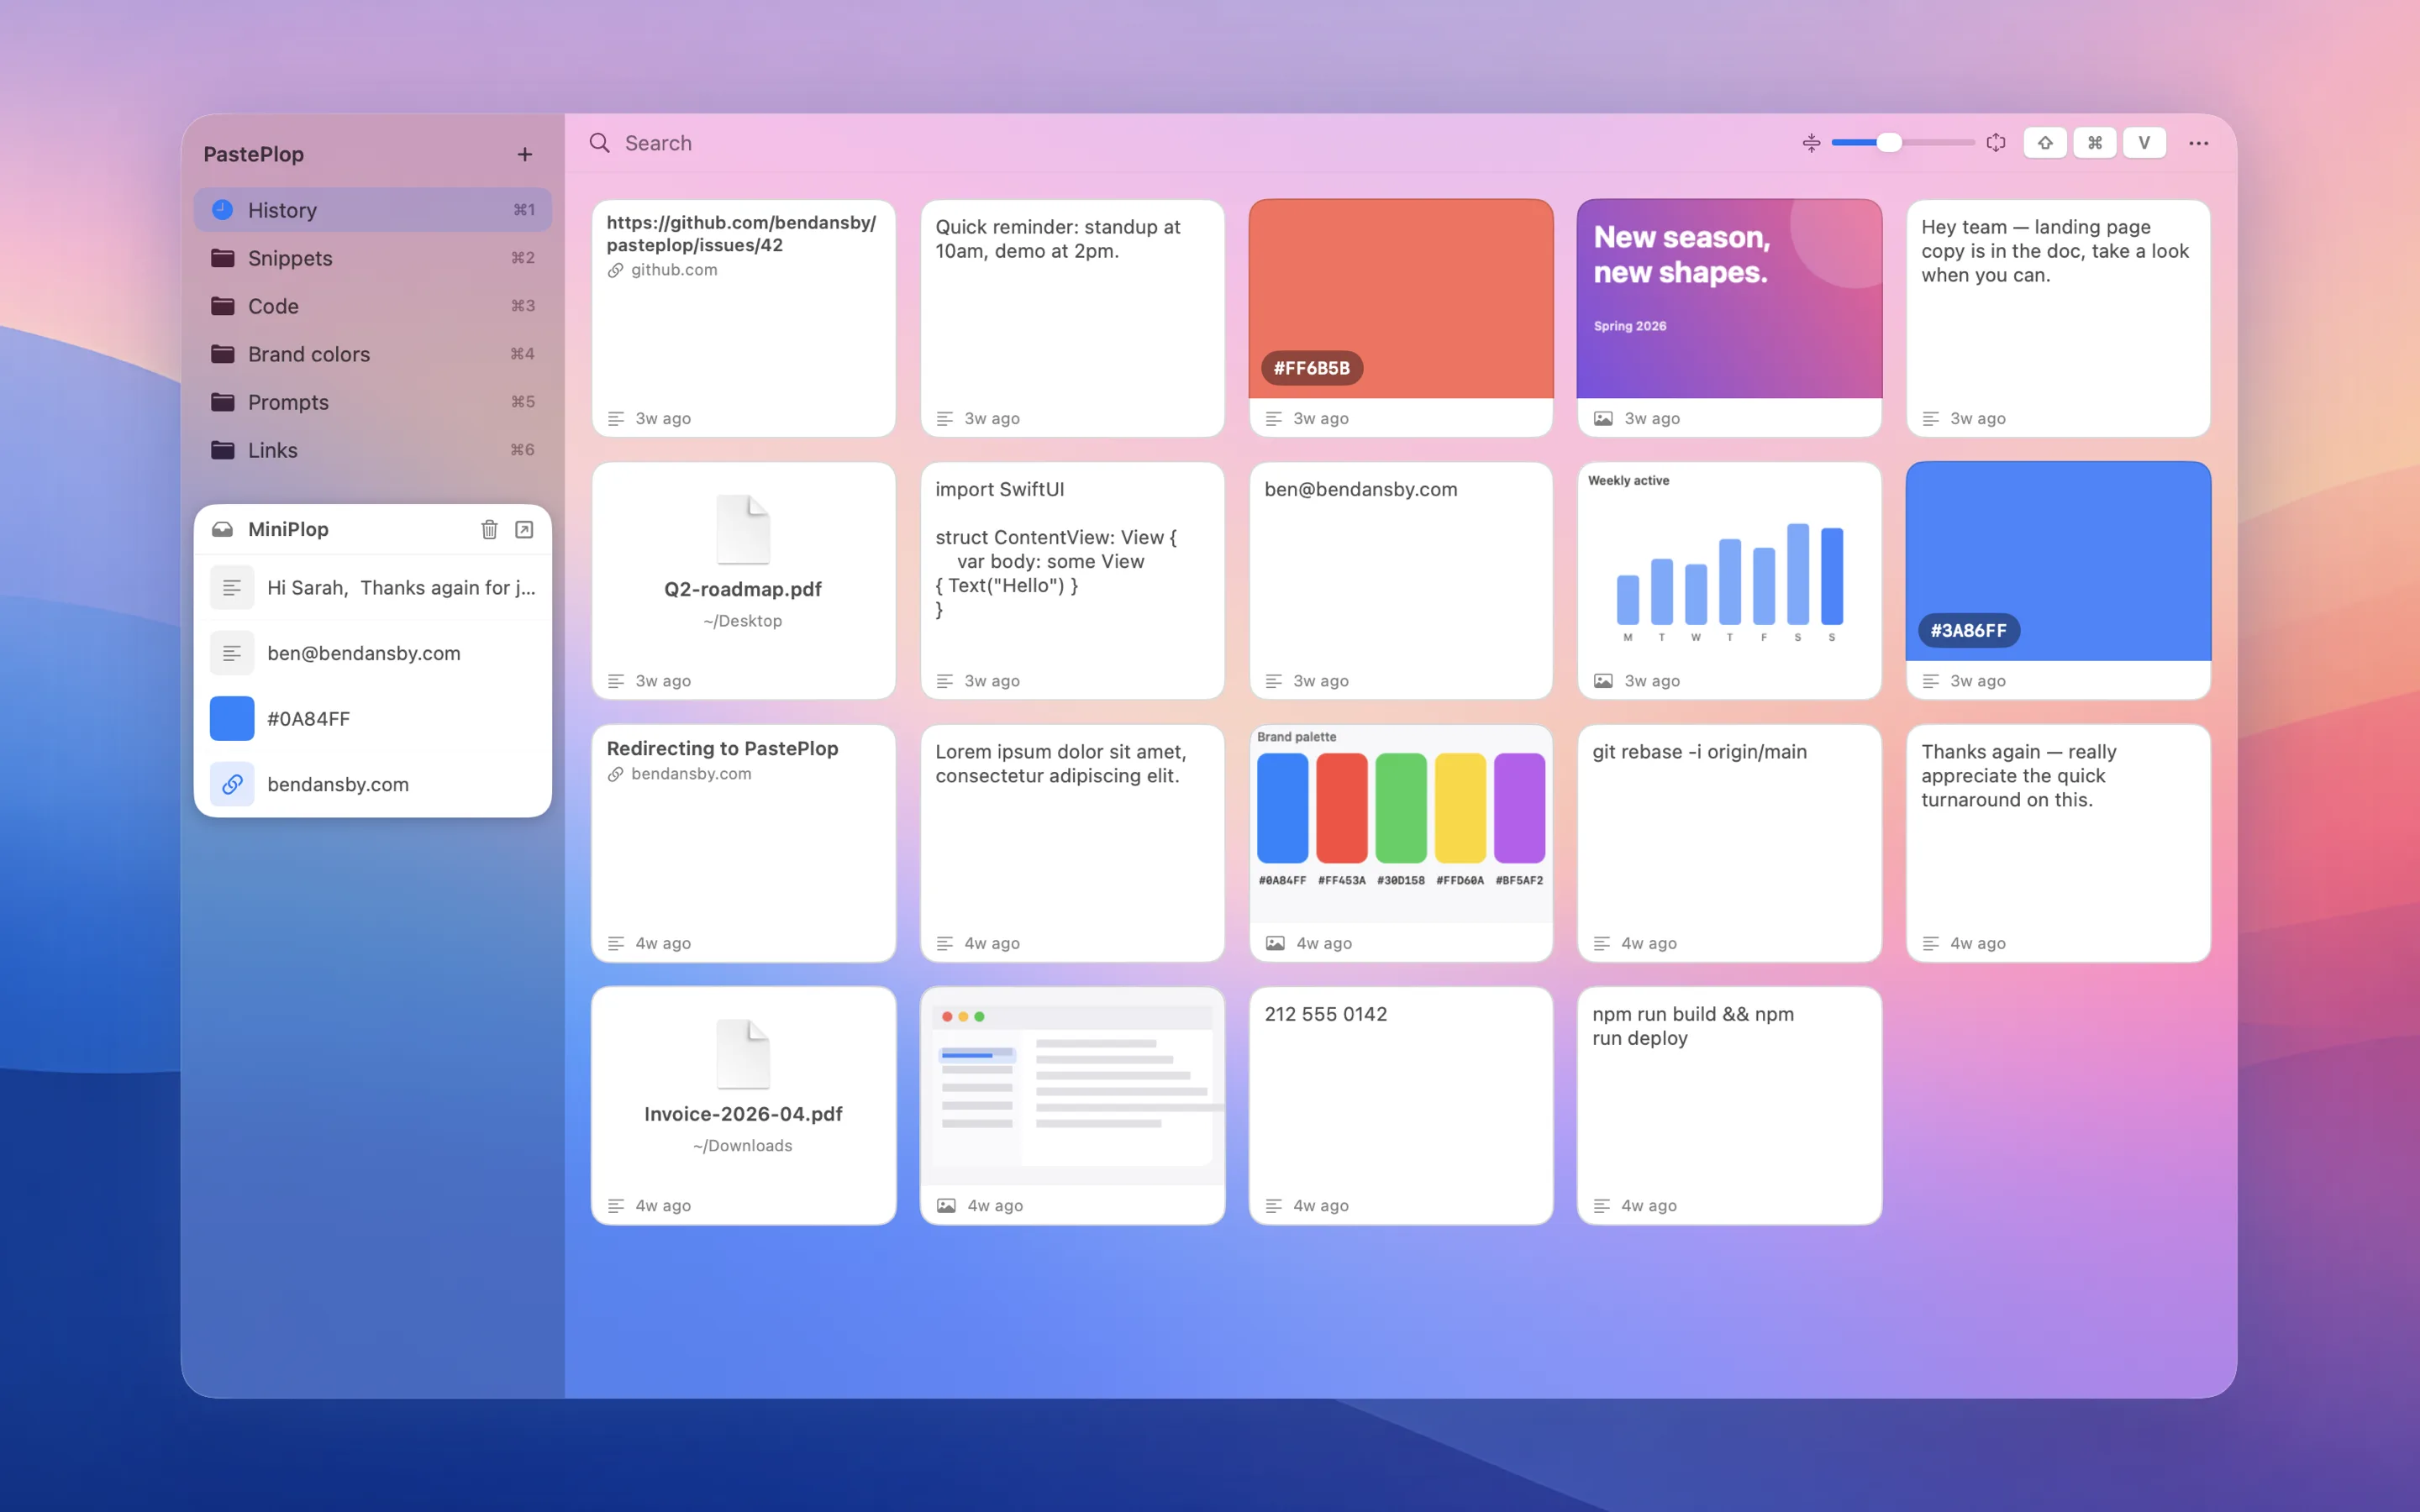Go to the Links folder

tap(373, 450)
